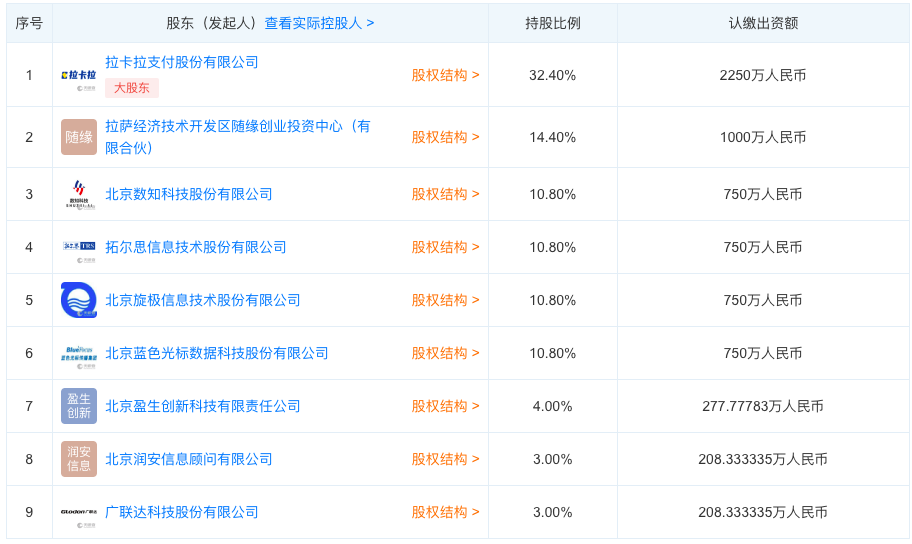Select the 32.40% shareholding cell
The image size is (912, 544).
point(553,75)
